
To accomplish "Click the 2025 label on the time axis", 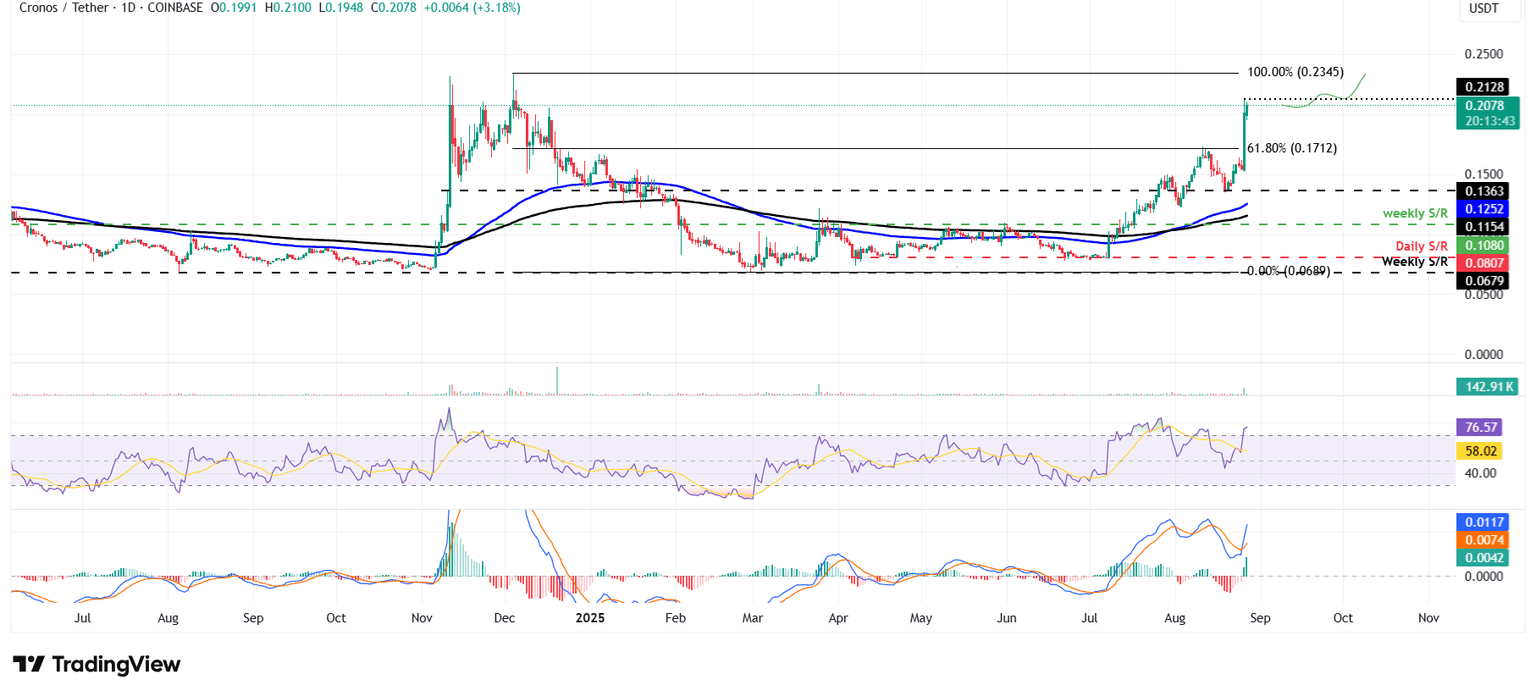I will pyautogui.click(x=589, y=618).
